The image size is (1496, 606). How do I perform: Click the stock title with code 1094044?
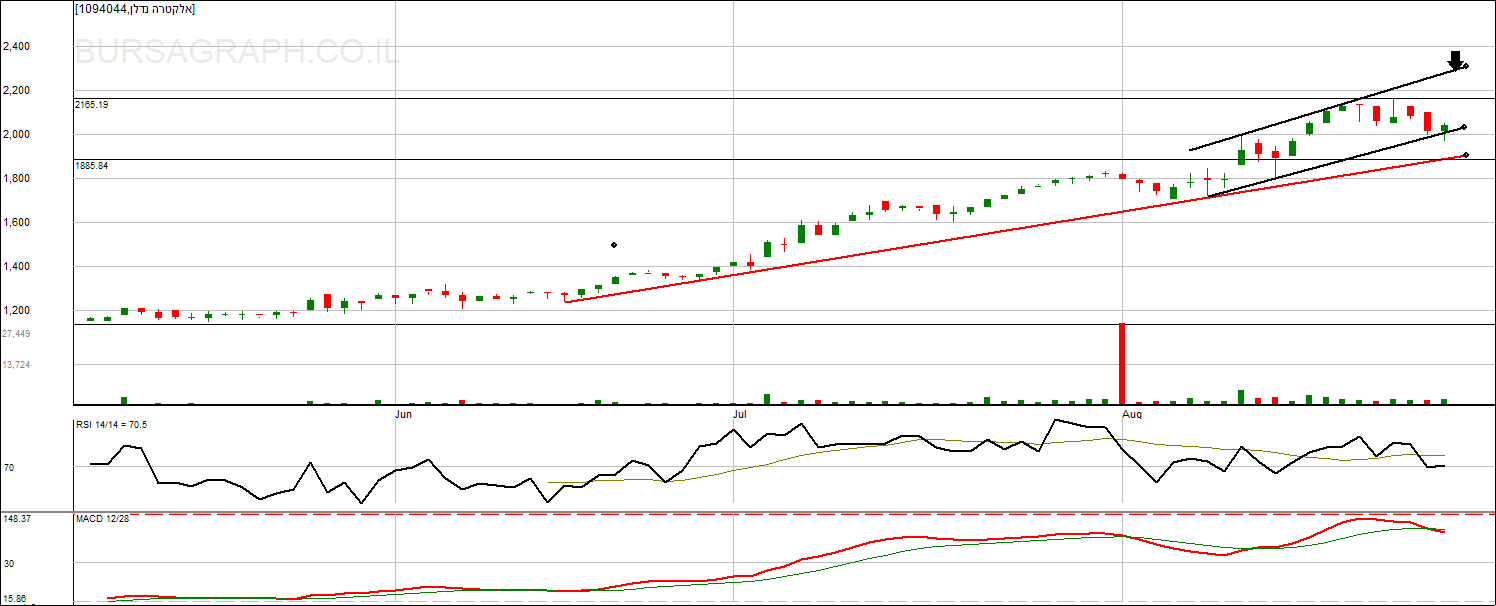(135, 9)
